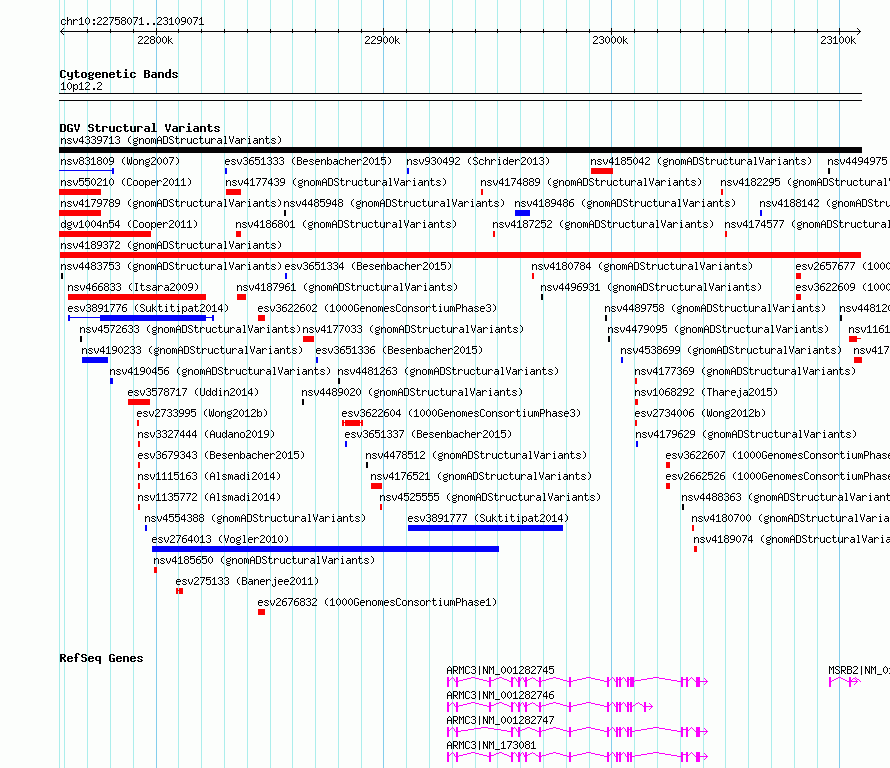
Task: Open nsv1068292 (Thareja2015) label
Action: [x=706, y=392]
